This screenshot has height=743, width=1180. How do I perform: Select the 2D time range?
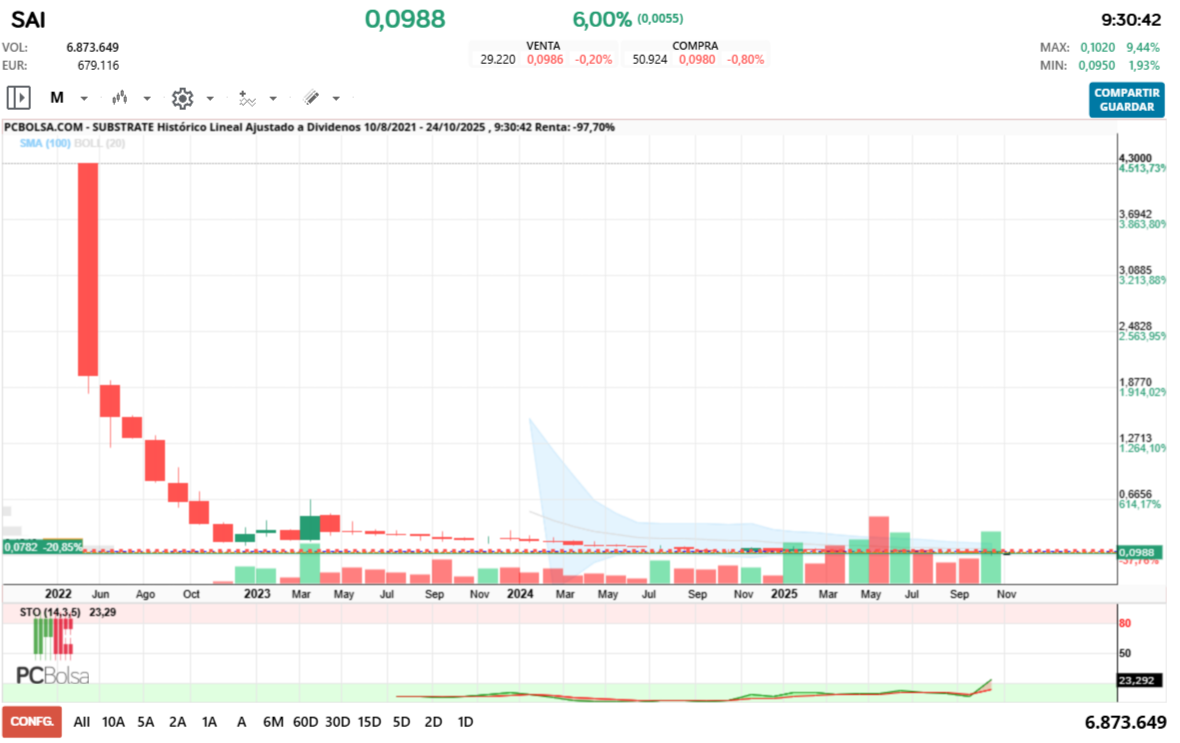pos(433,722)
